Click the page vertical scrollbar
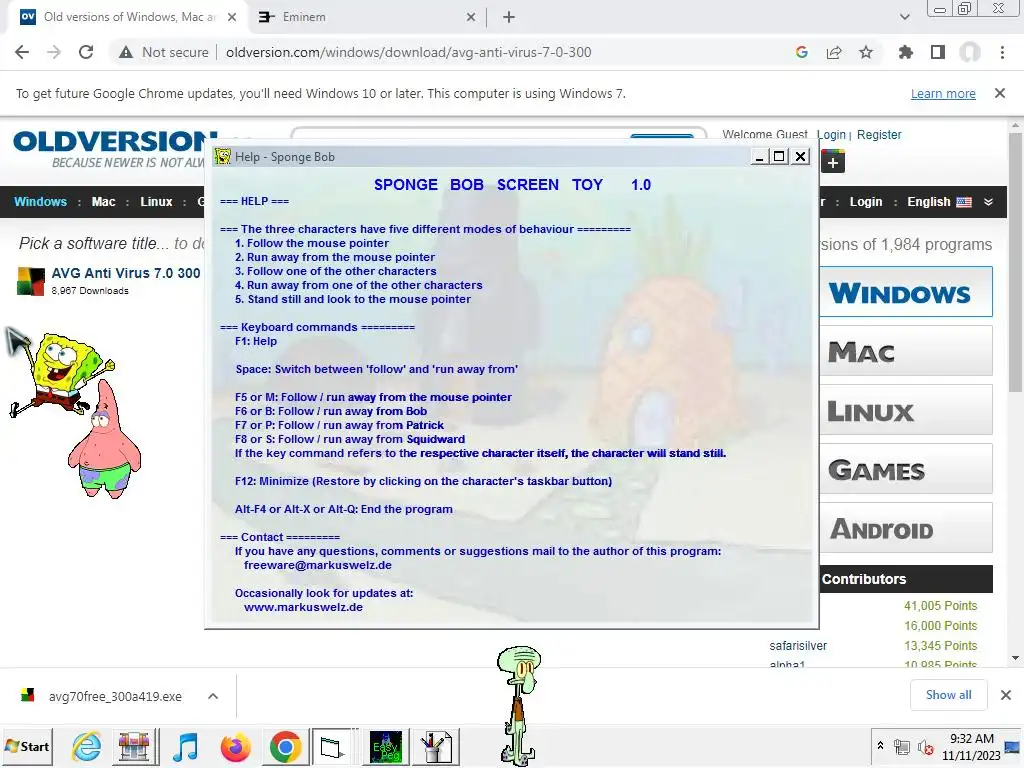The width and height of the screenshot is (1024, 768). click(1015, 261)
